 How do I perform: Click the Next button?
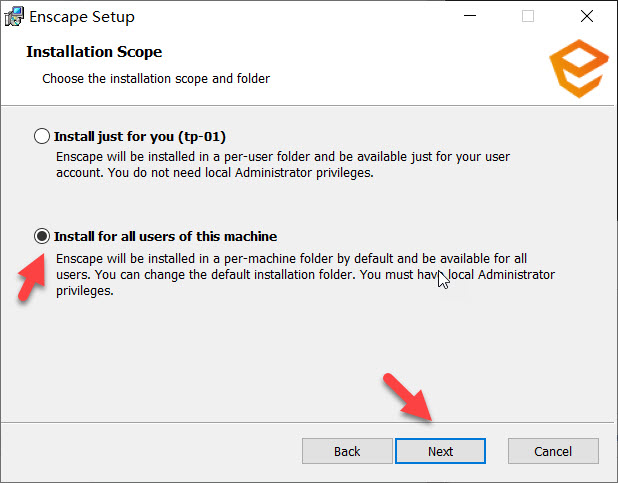point(440,451)
